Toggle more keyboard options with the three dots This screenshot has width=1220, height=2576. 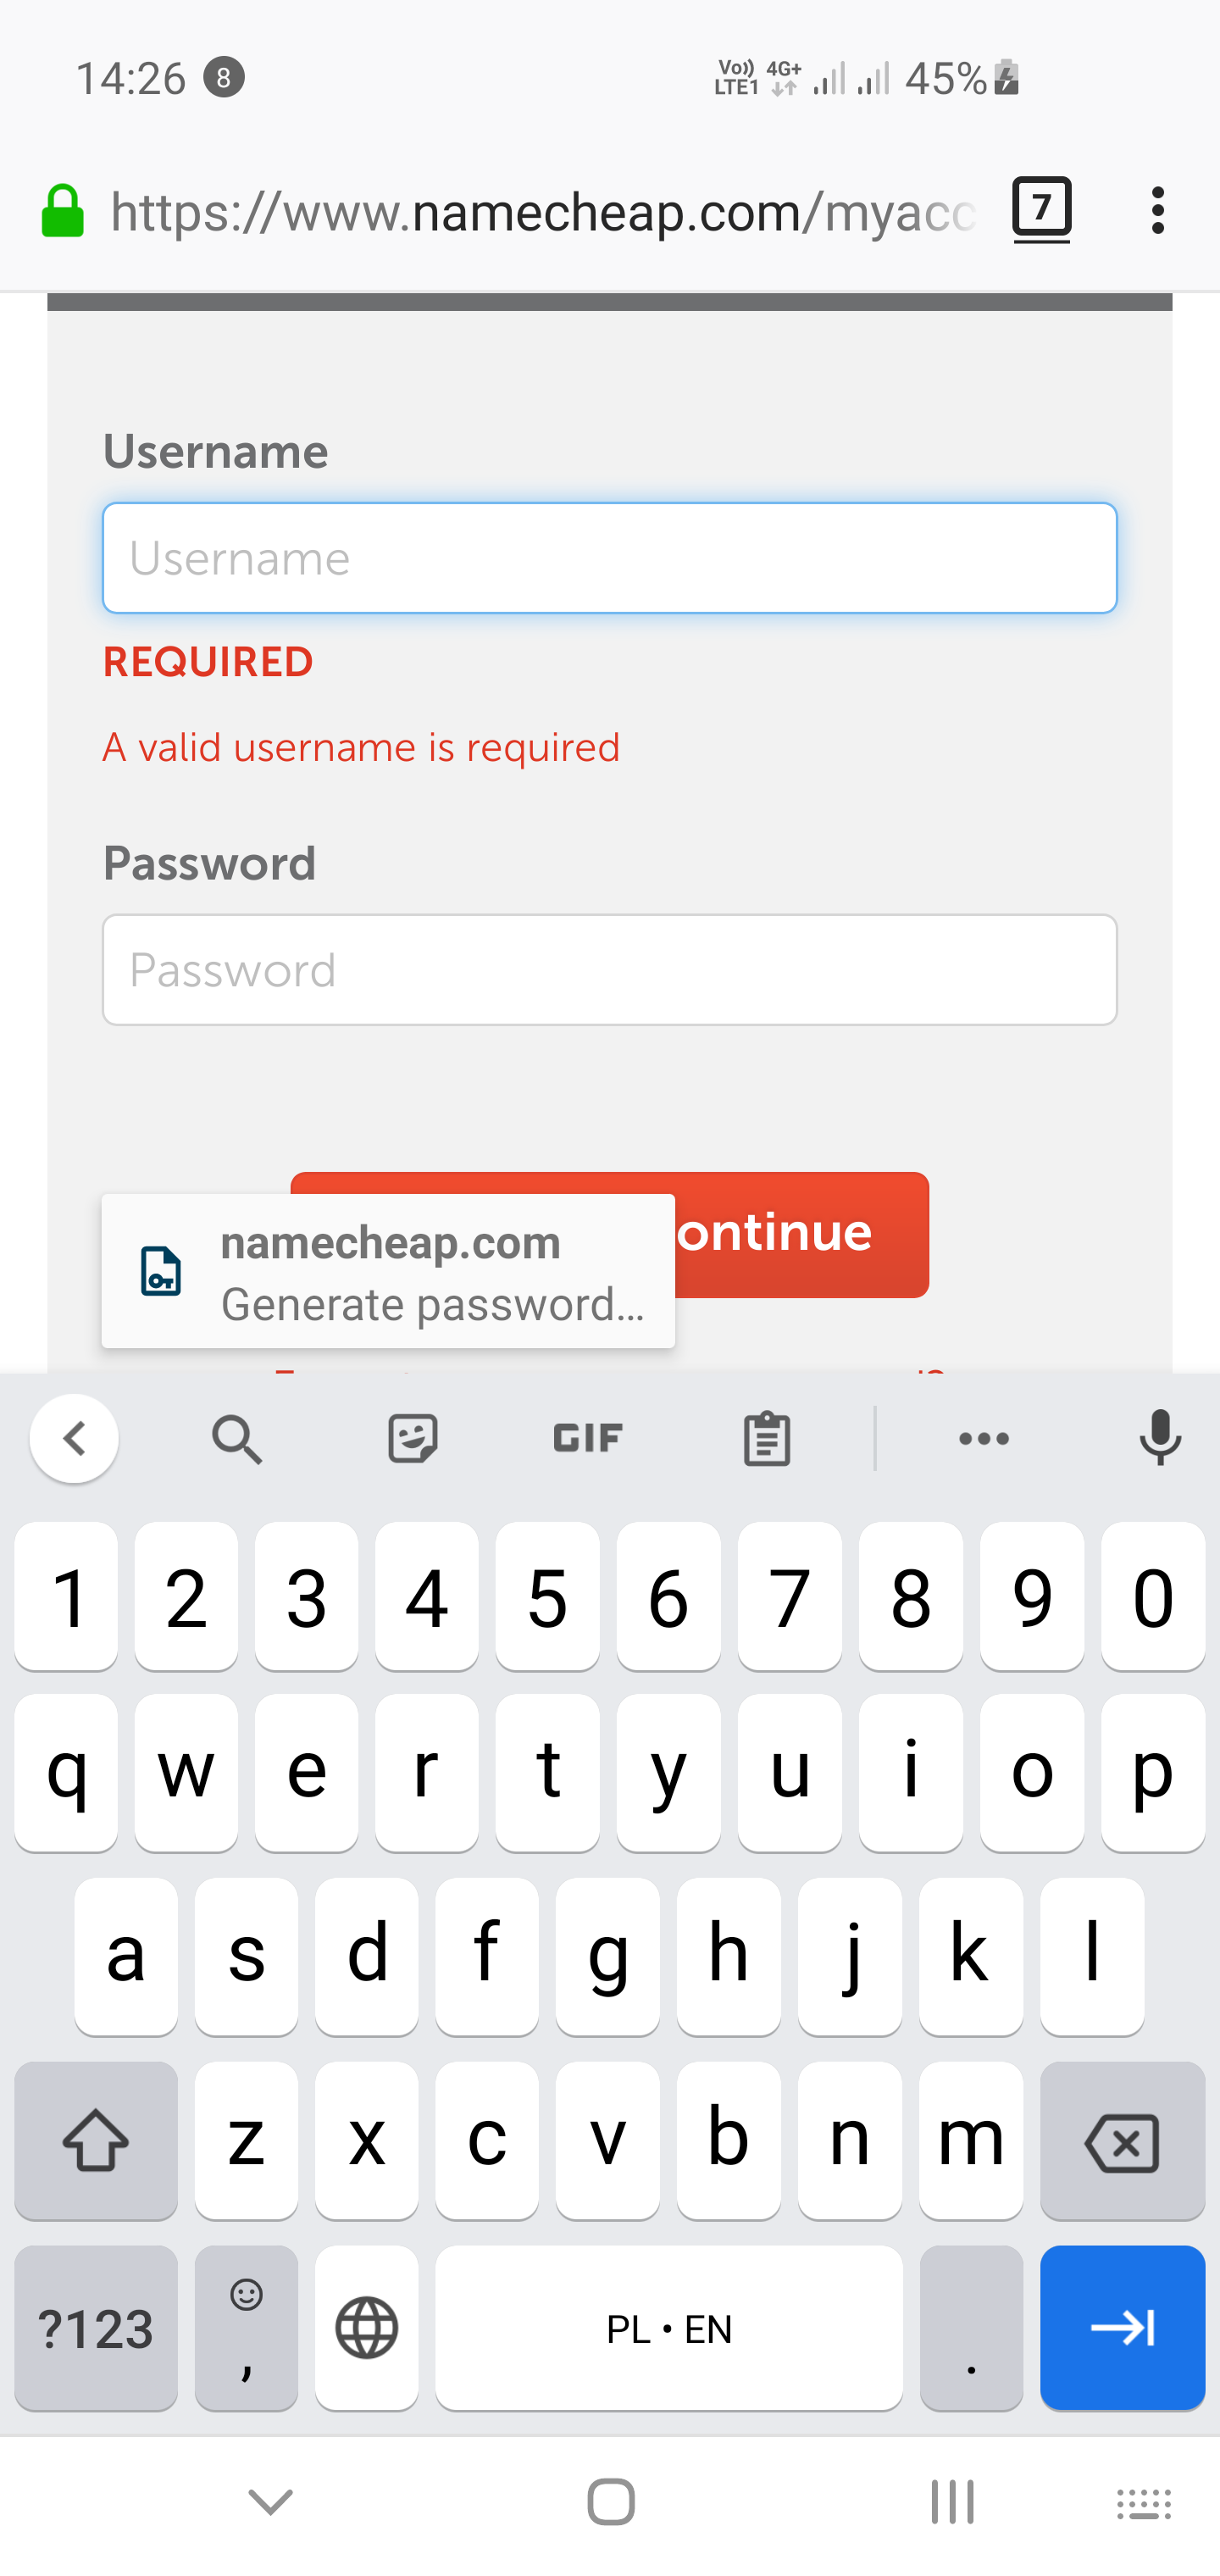click(984, 1438)
